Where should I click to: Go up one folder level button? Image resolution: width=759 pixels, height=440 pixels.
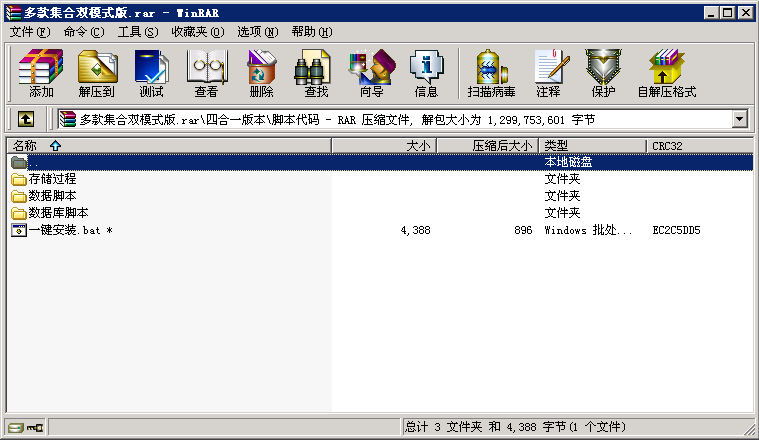26,119
